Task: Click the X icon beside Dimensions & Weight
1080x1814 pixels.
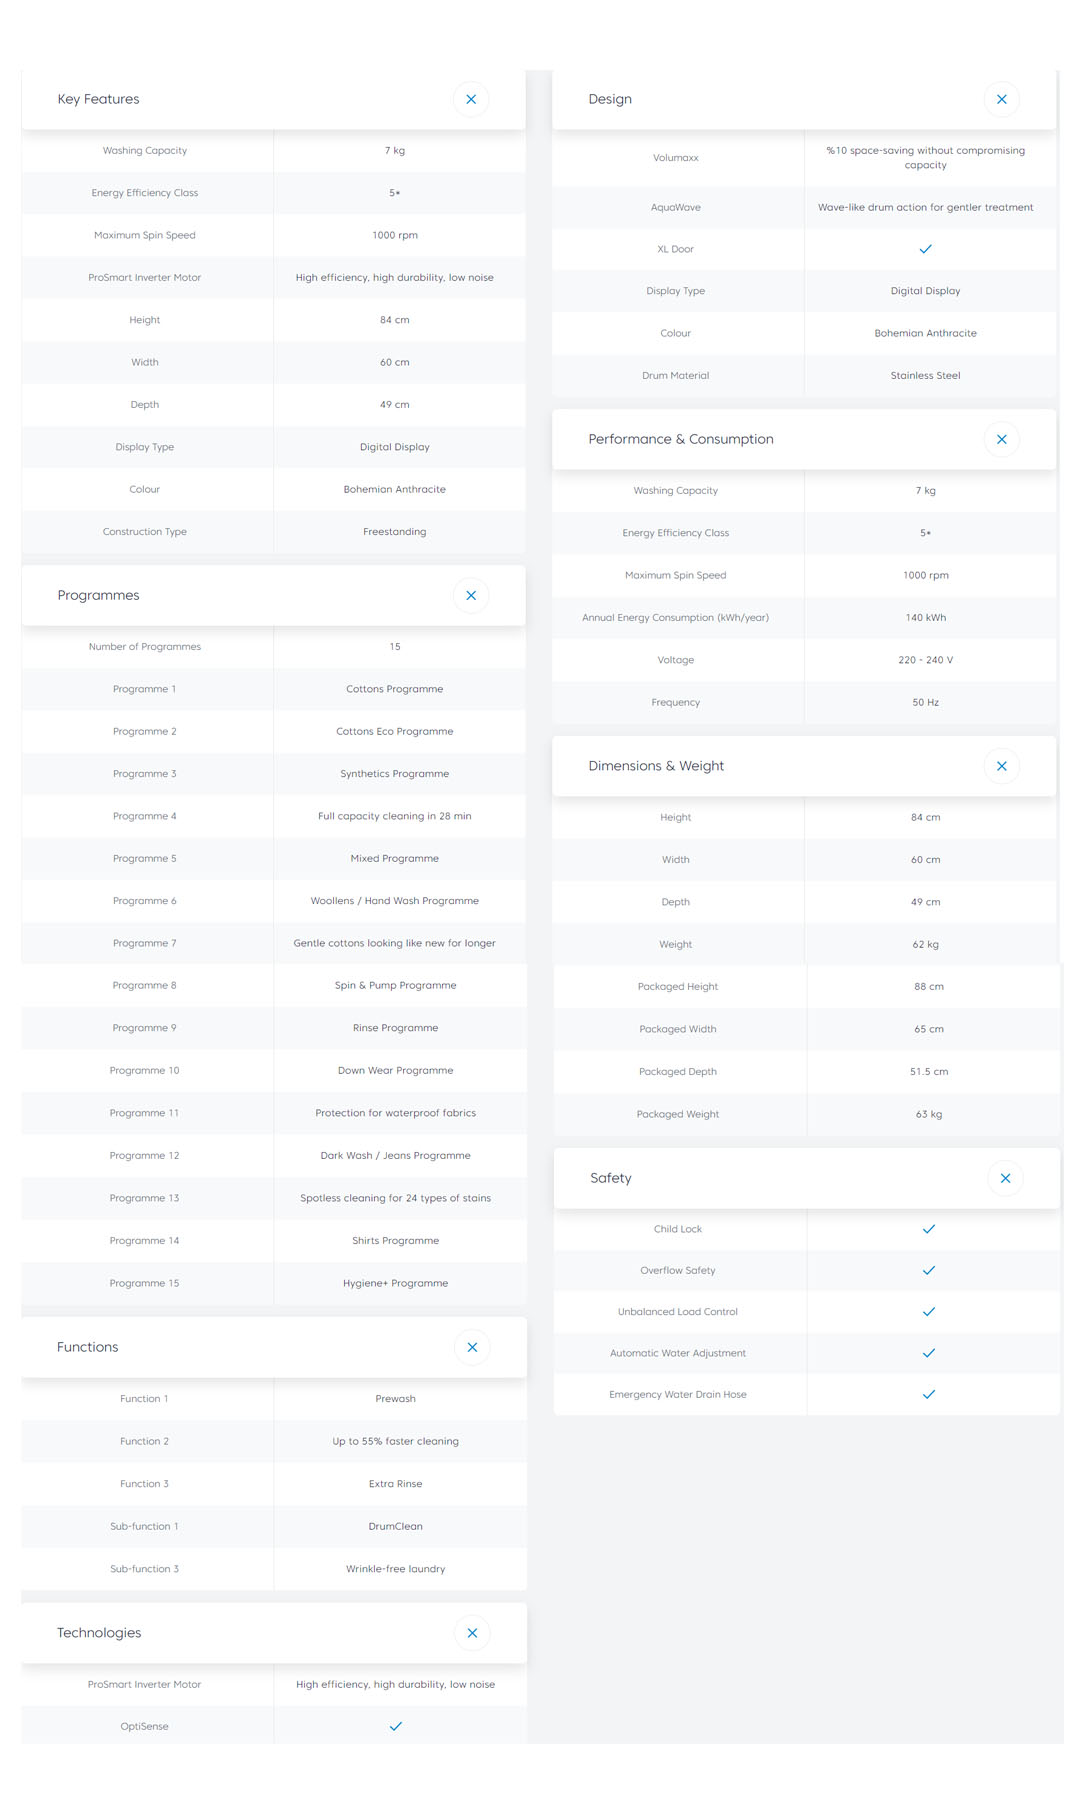Action: tap(1001, 766)
